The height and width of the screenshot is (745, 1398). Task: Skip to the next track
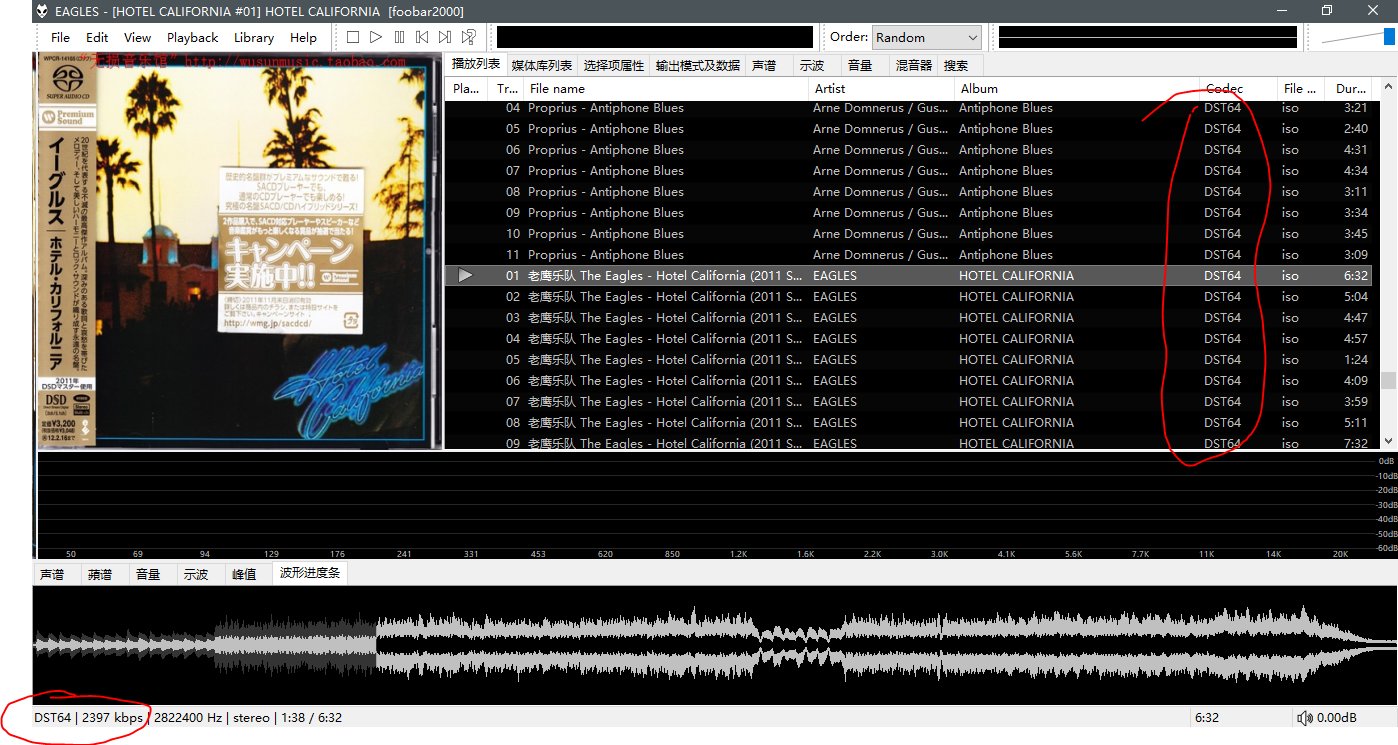click(445, 37)
